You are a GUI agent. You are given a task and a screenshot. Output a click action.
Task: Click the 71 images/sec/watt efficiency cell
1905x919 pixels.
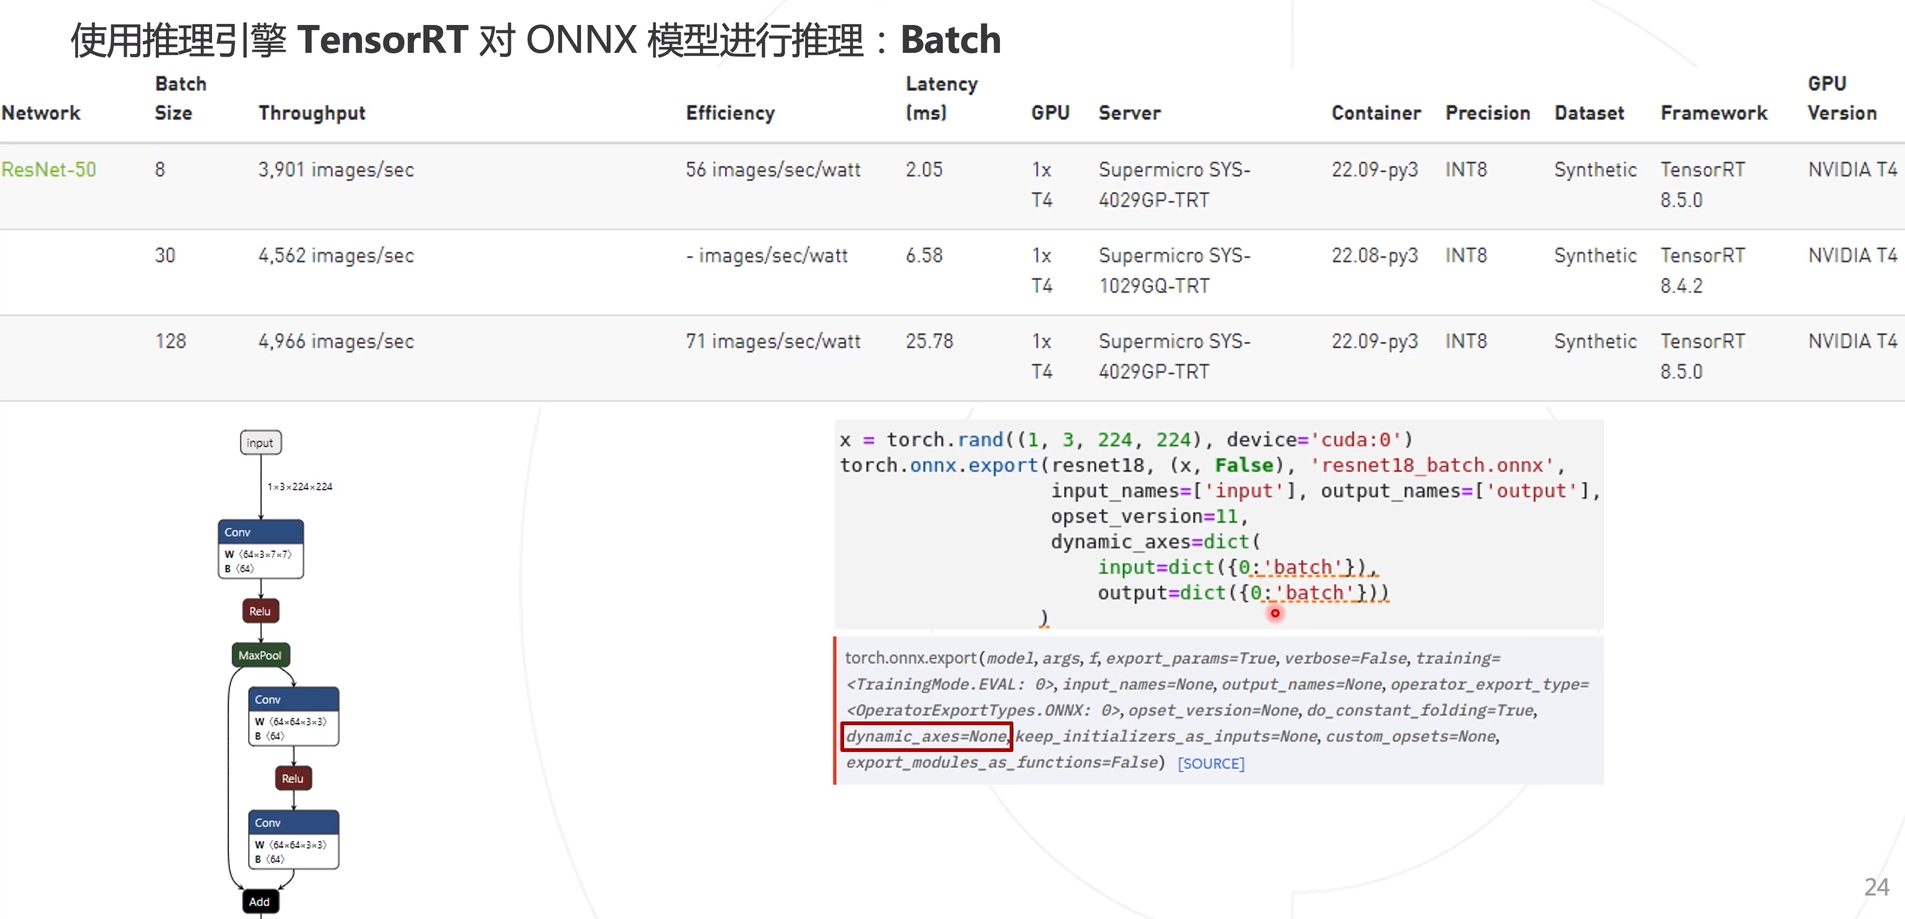pos(773,342)
